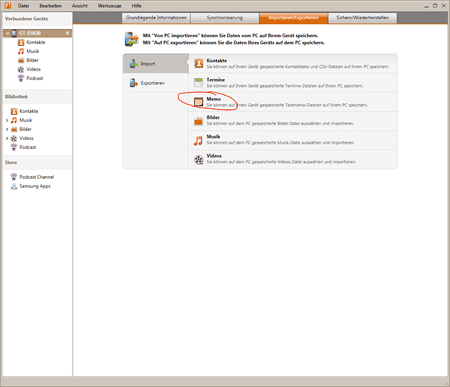
Task: Collapse the GT-S5830 device tree
Action: click(7, 33)
